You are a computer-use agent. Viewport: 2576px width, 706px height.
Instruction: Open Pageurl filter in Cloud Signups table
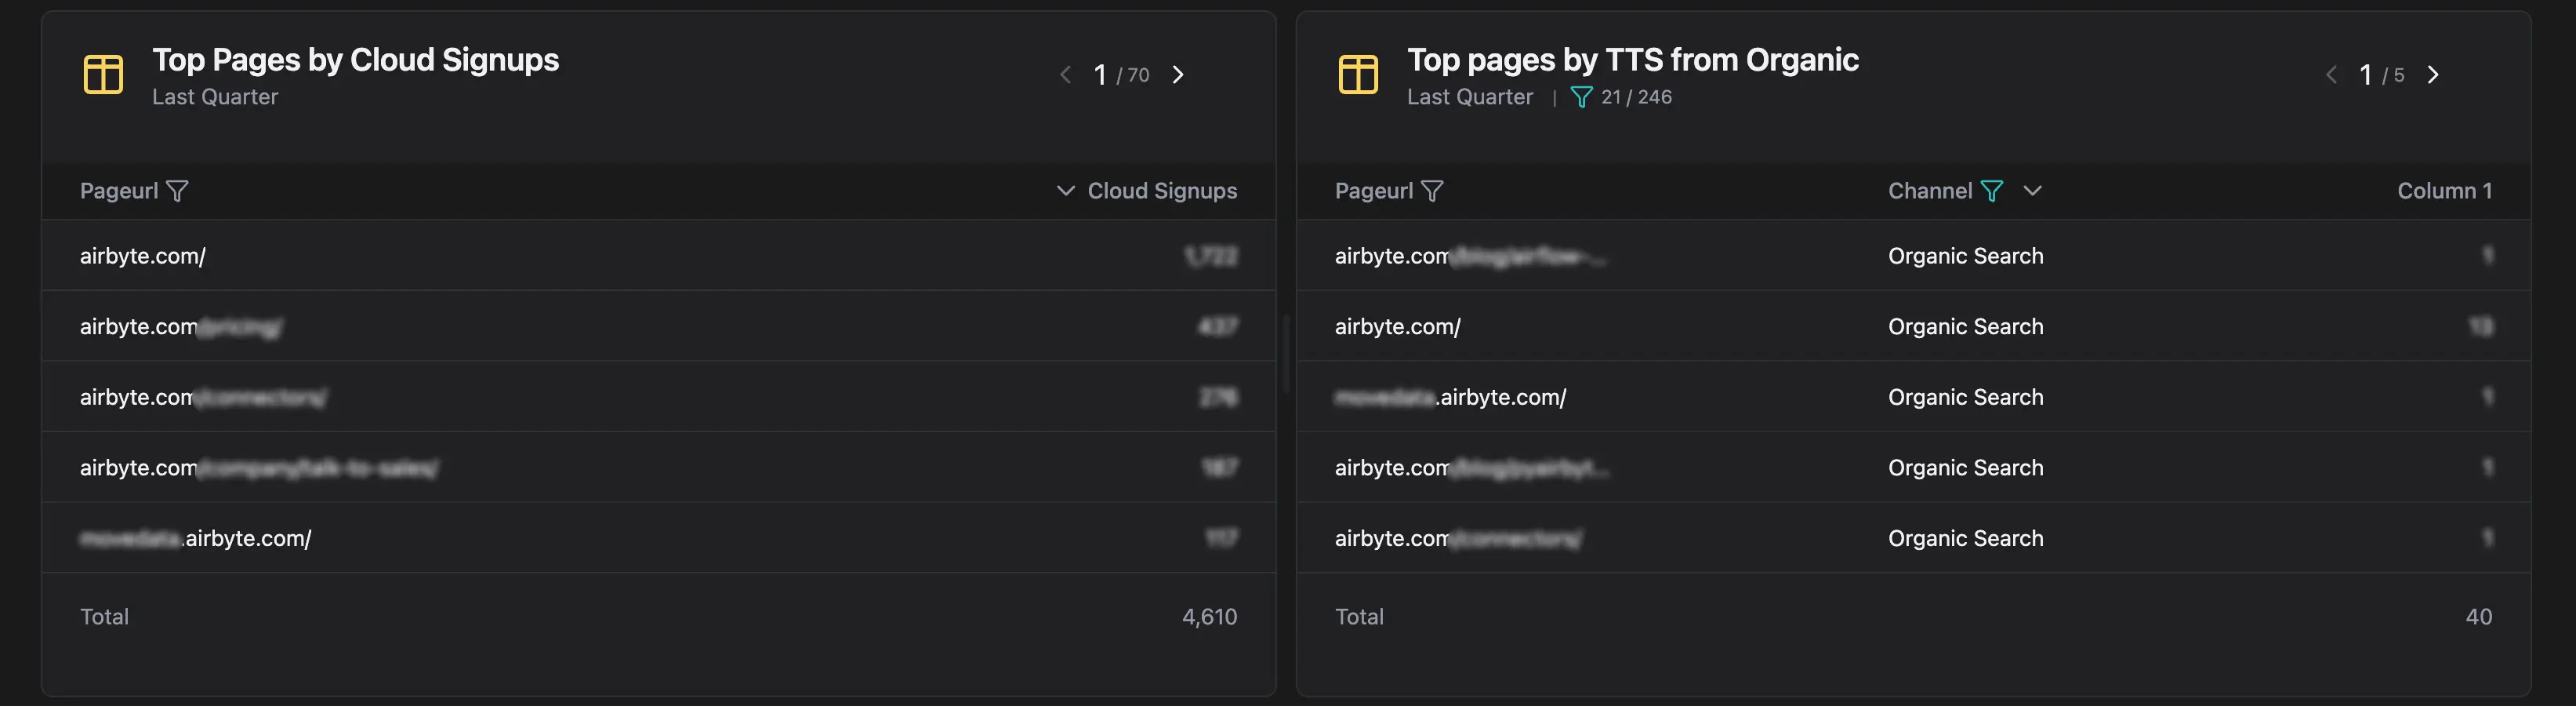click(177, 191)
